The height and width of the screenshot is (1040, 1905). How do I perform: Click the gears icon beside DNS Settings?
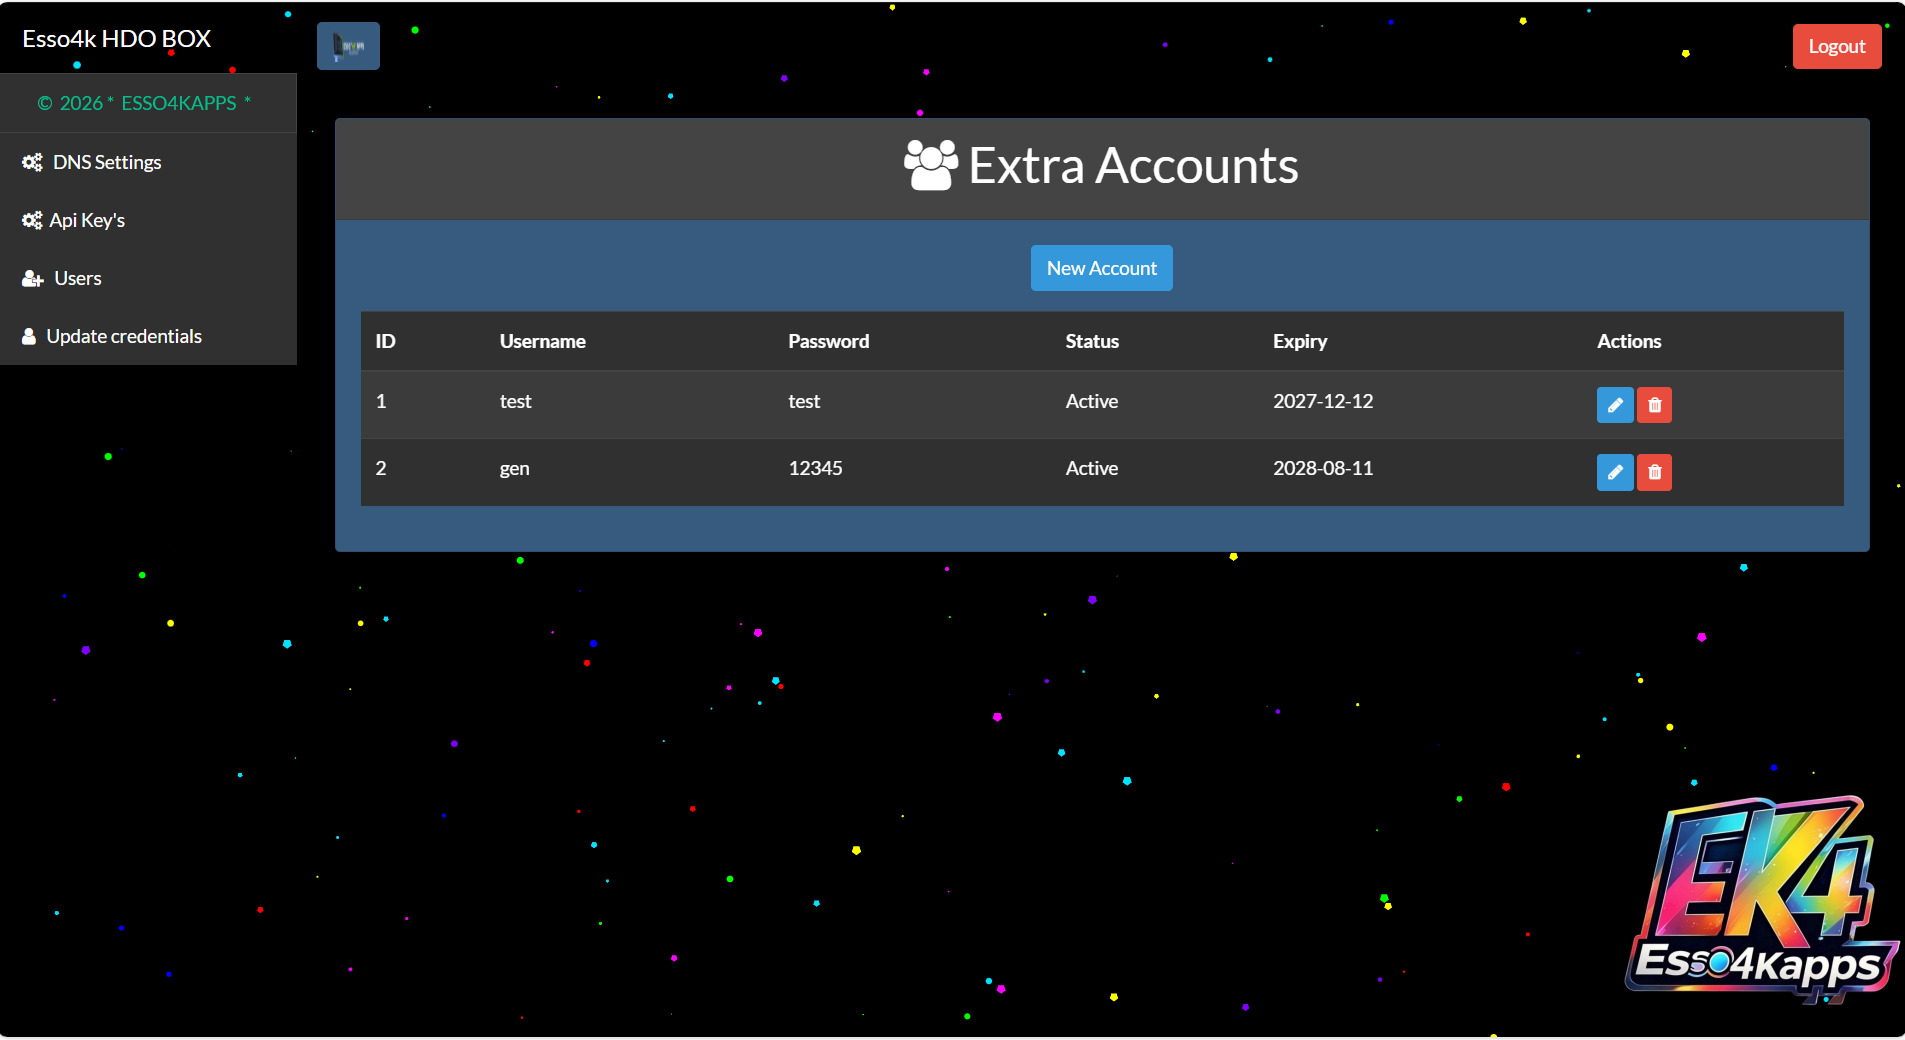32,162
